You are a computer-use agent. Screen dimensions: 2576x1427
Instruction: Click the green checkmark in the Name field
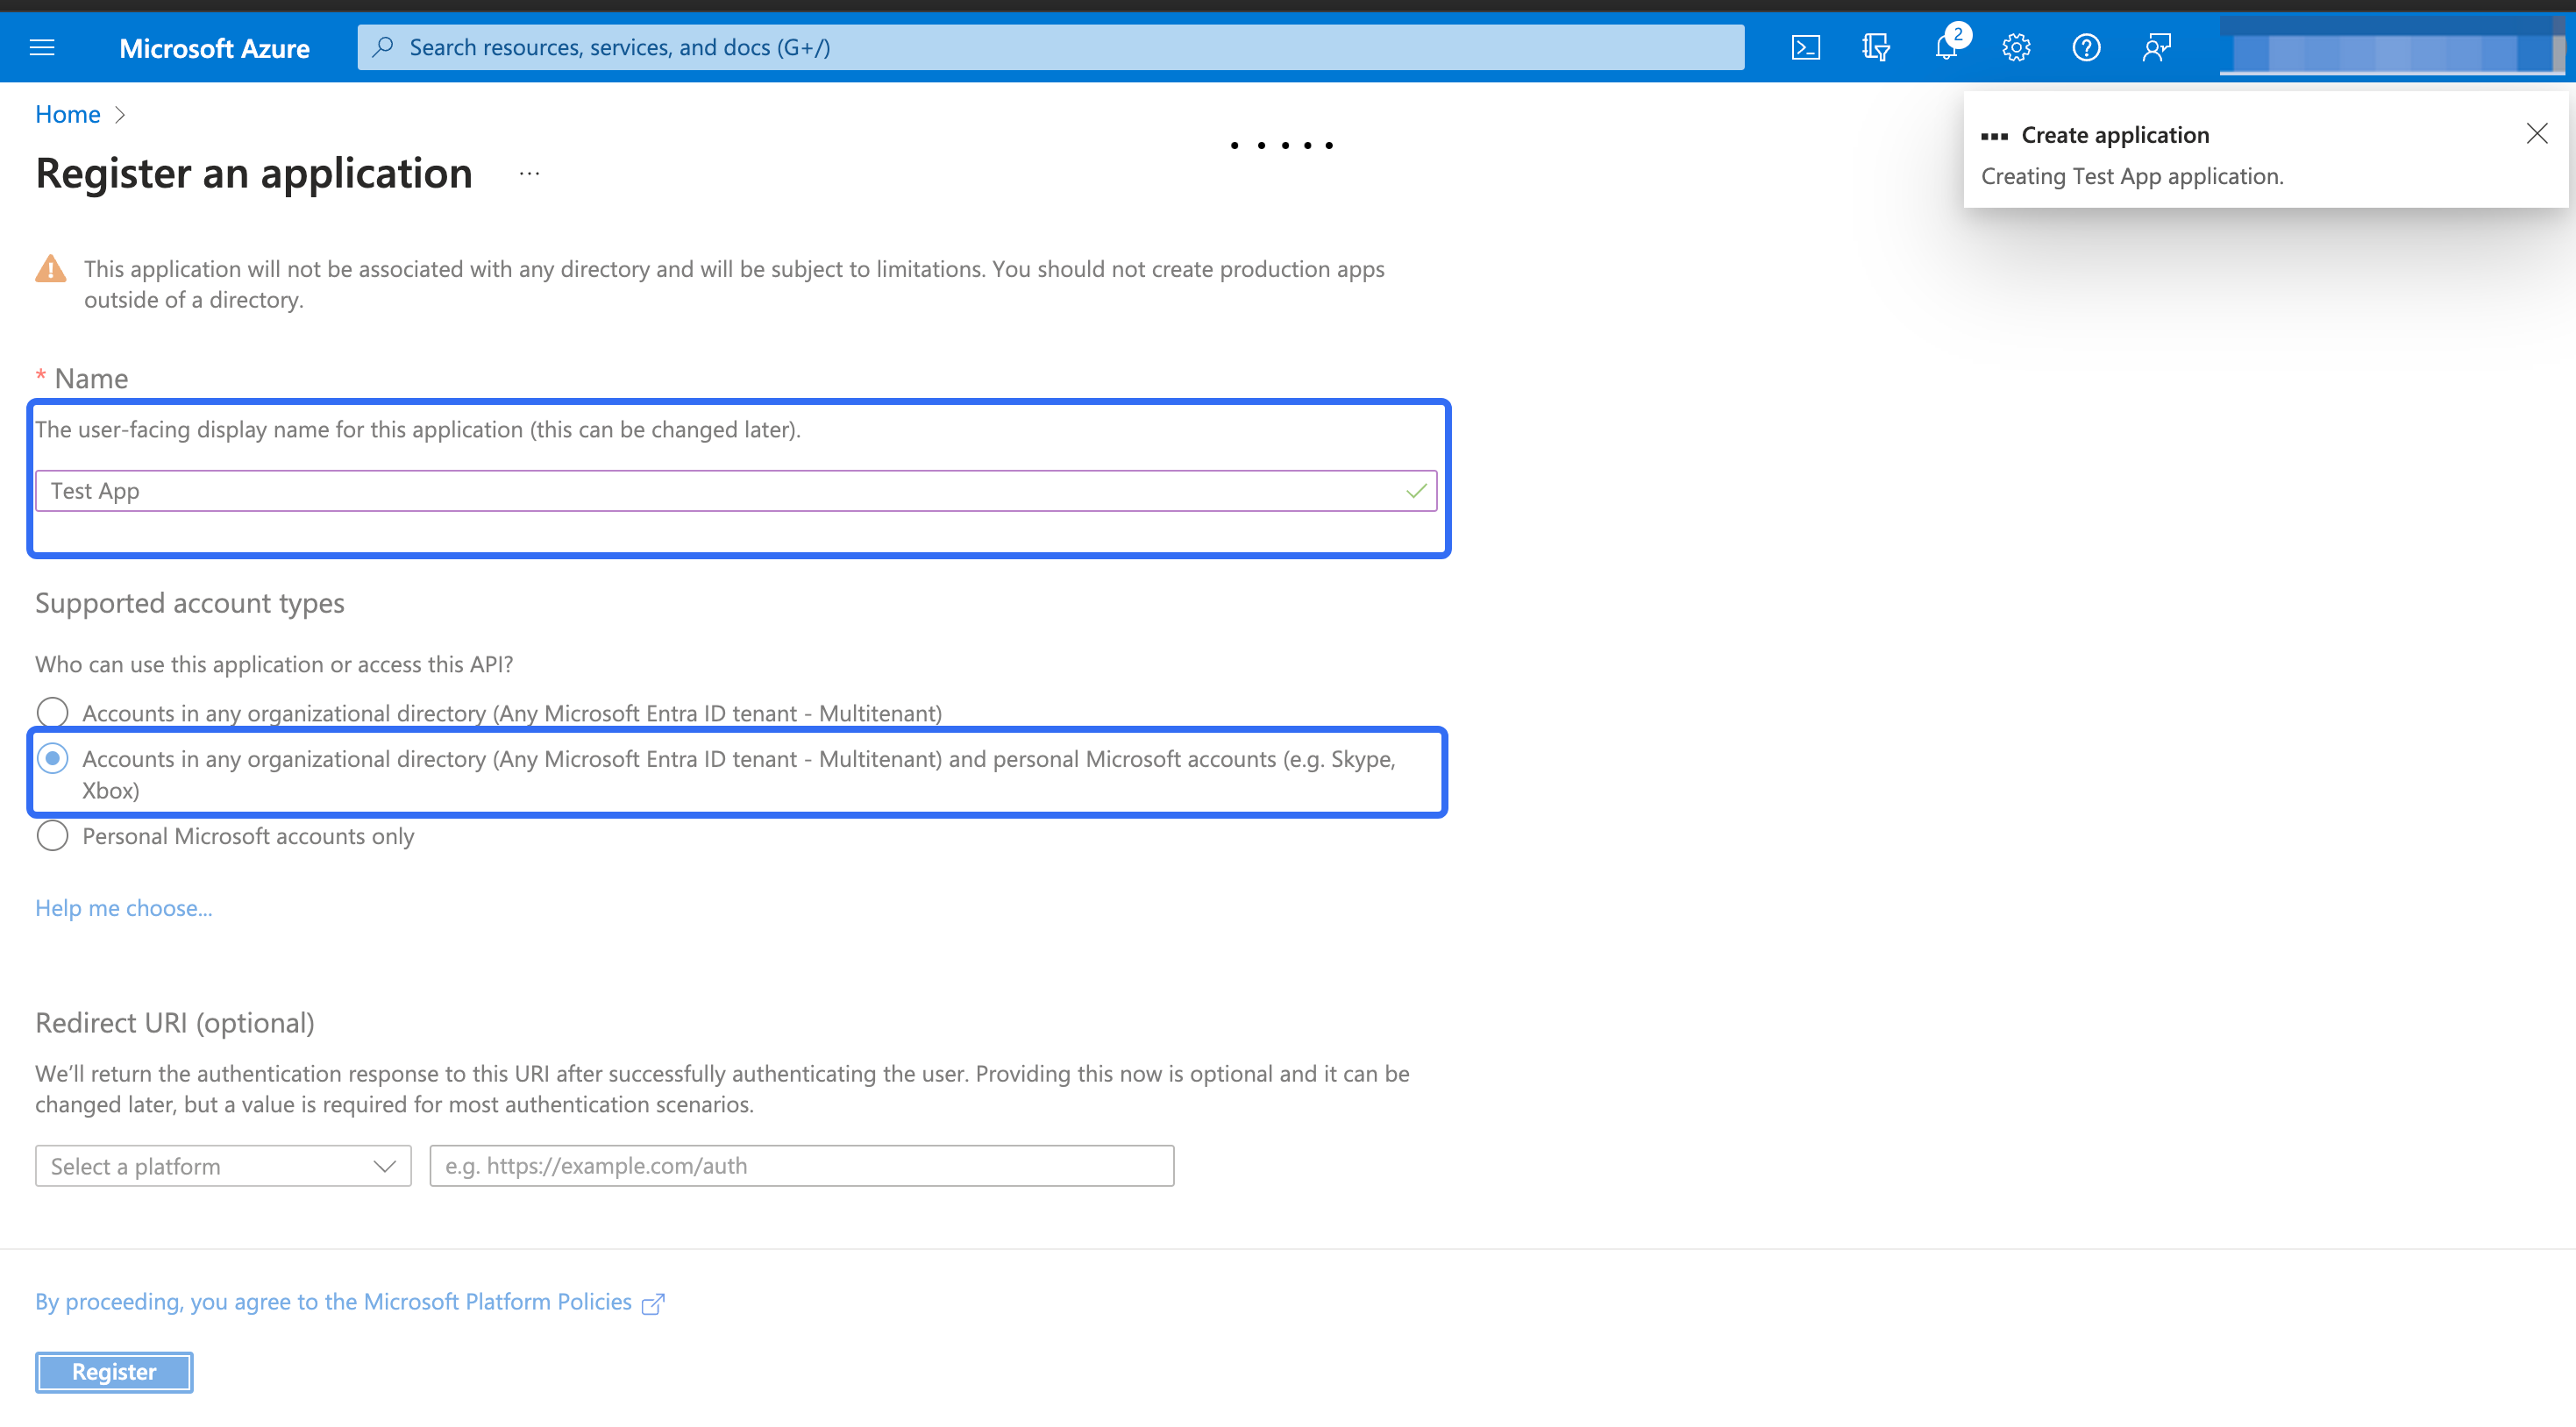[1416, 491]
